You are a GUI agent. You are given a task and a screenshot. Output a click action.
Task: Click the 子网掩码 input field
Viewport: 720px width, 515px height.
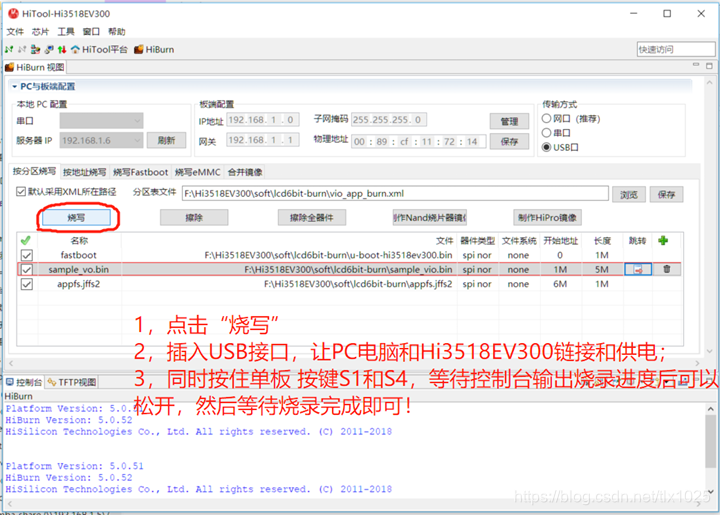389,120
